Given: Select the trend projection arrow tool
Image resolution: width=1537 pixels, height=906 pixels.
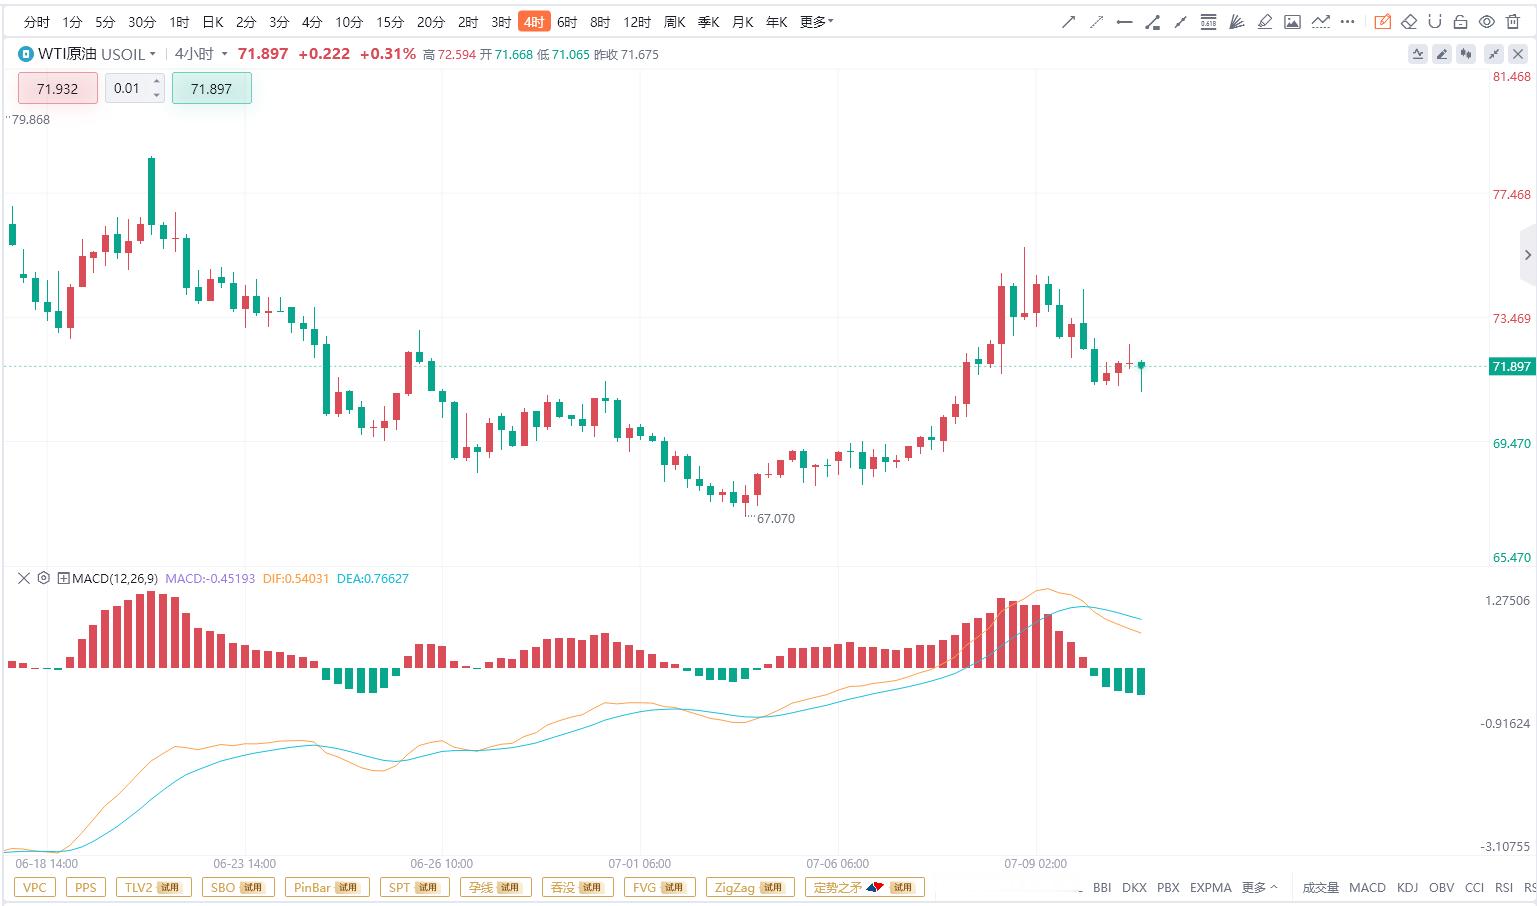Looking at the screenshot, I should (1320, 22).
